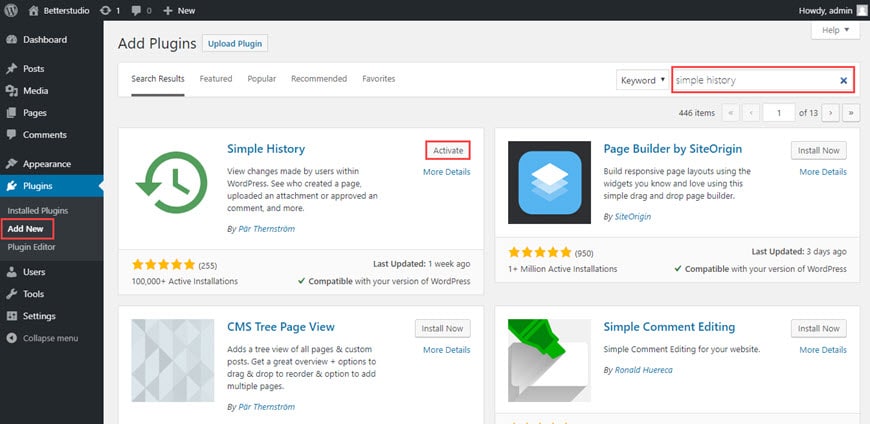Expand the Help panel dropdown
Screen dimensions: 870x424
pos(836,31)
